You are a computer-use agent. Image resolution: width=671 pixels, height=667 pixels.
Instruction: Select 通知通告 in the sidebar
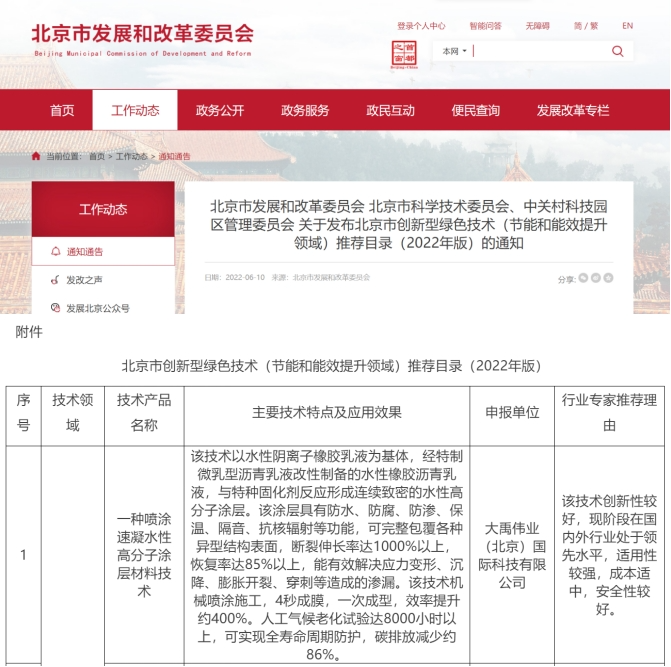103,251
